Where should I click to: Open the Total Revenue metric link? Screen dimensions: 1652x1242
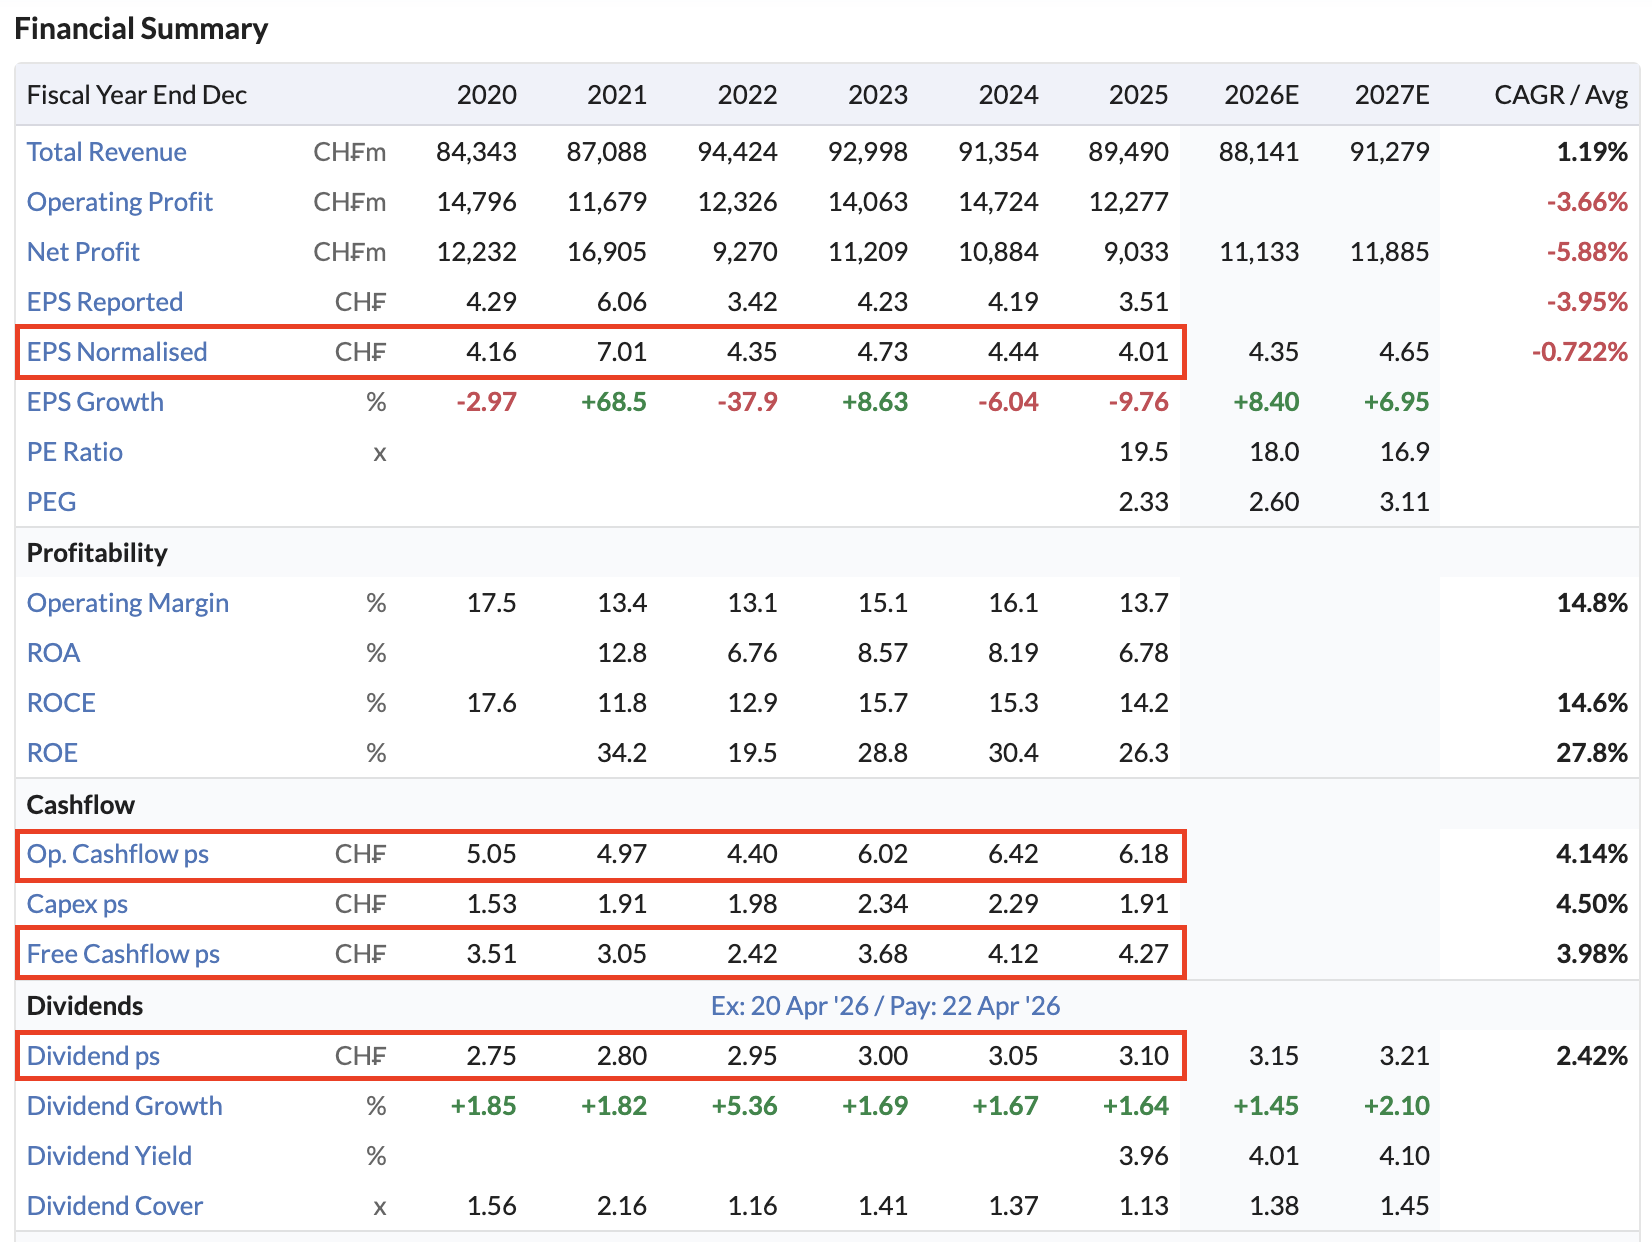coord(107,152)
